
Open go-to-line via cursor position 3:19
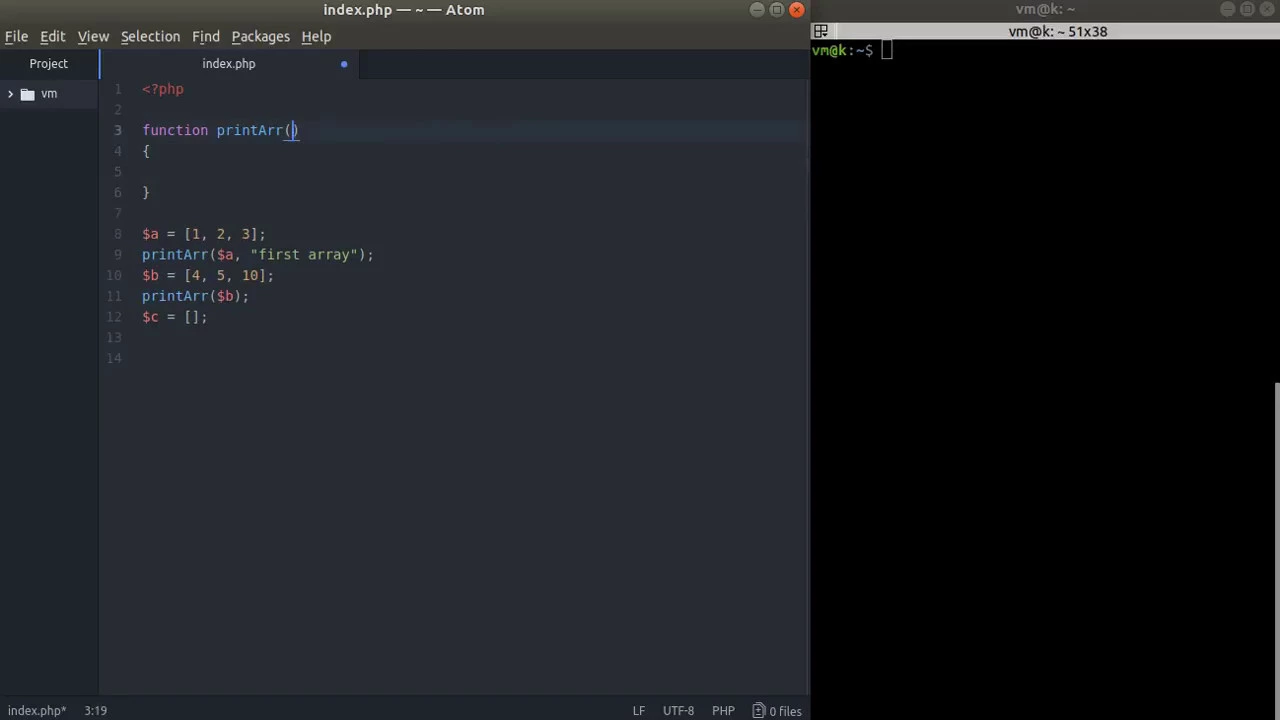(x=95, y=711)
